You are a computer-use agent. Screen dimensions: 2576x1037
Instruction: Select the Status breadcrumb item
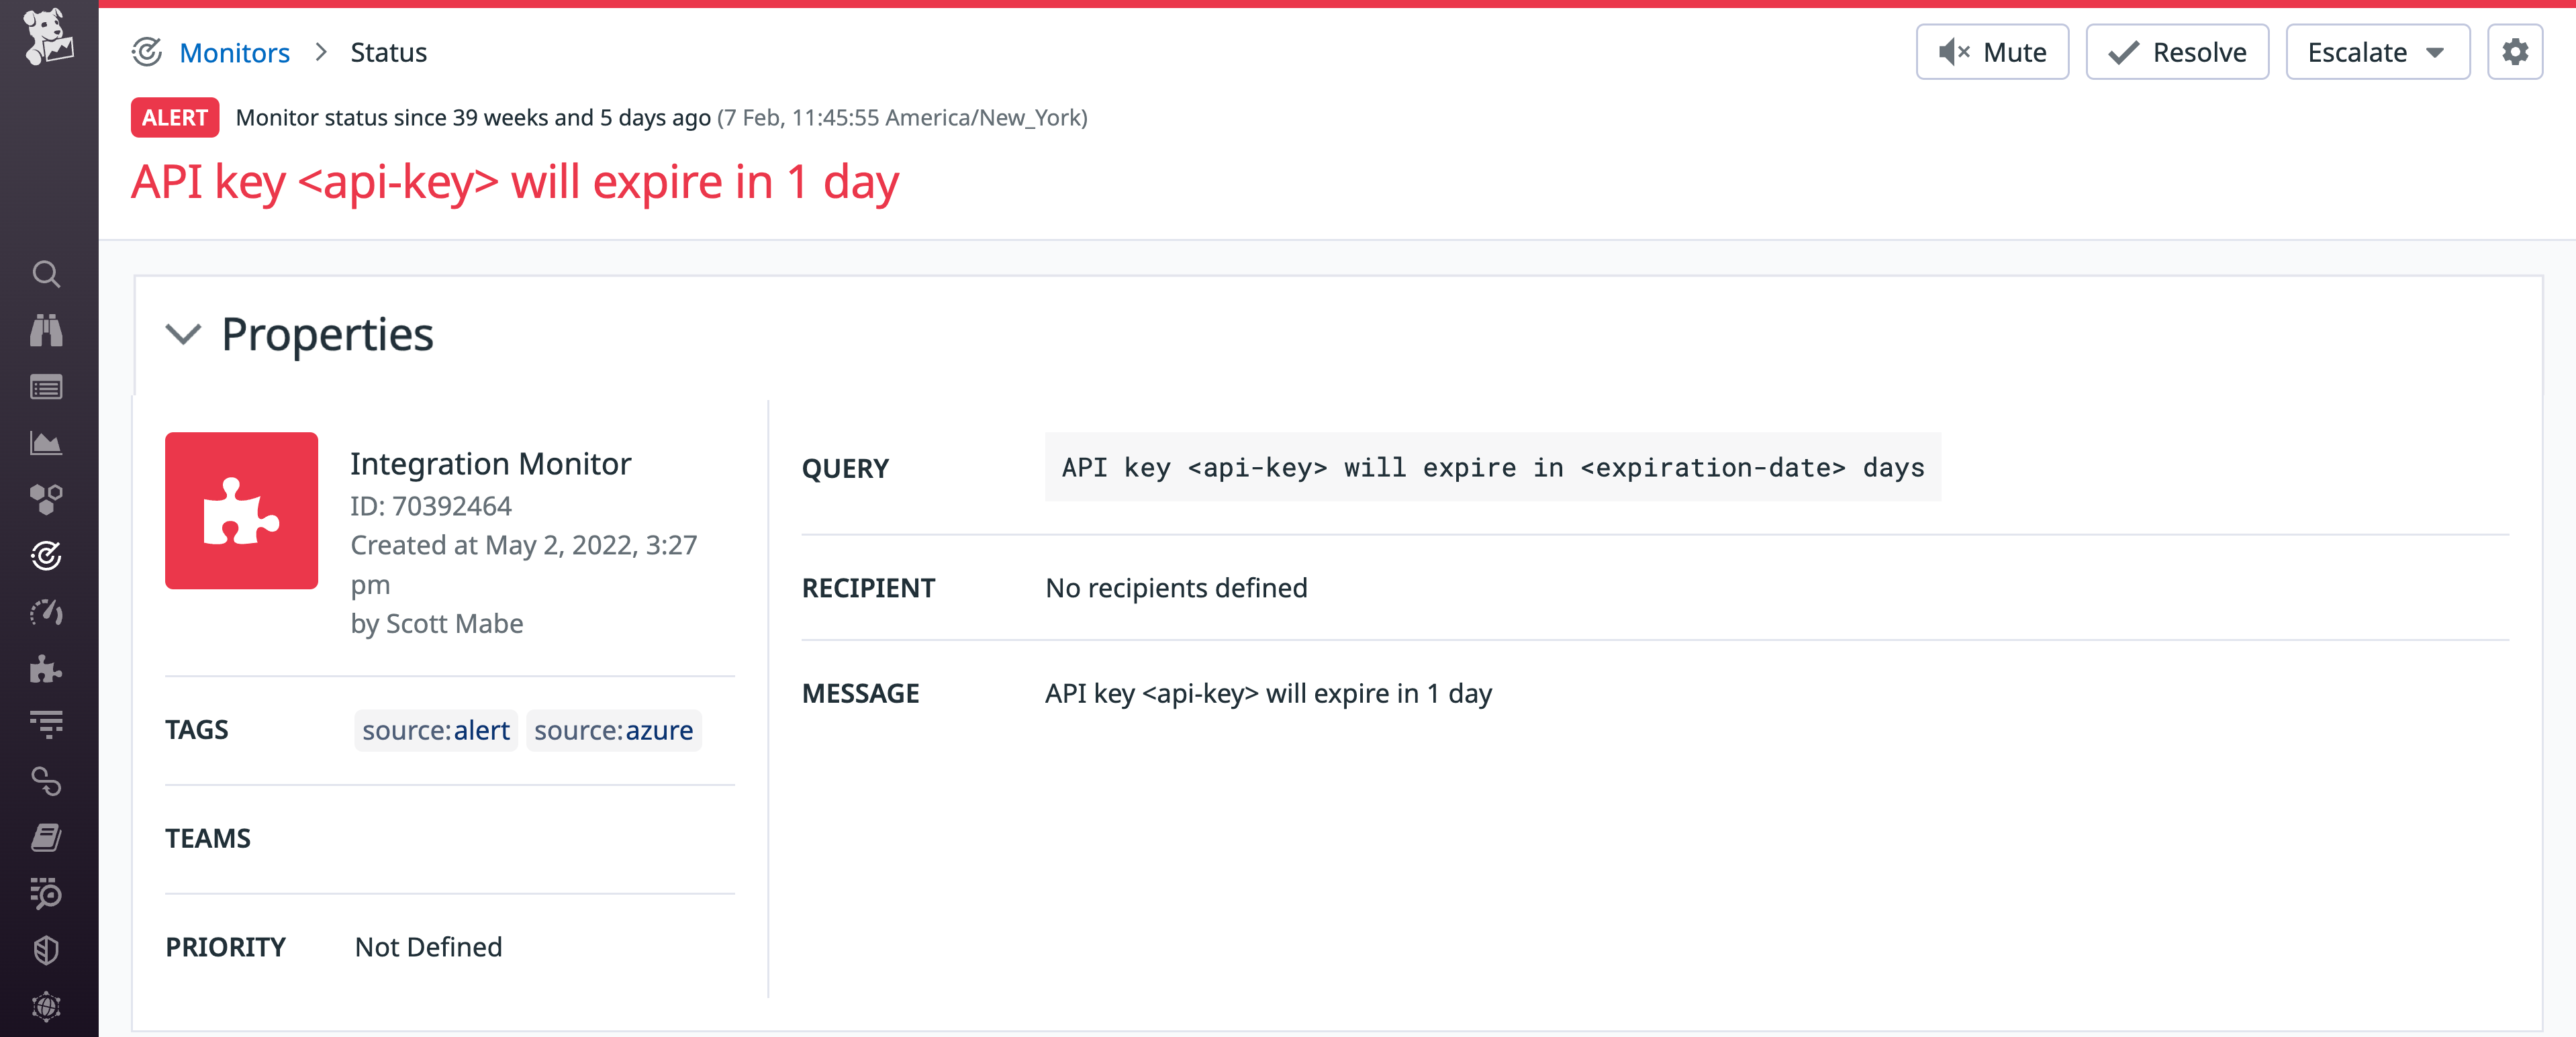click(388, 52)
